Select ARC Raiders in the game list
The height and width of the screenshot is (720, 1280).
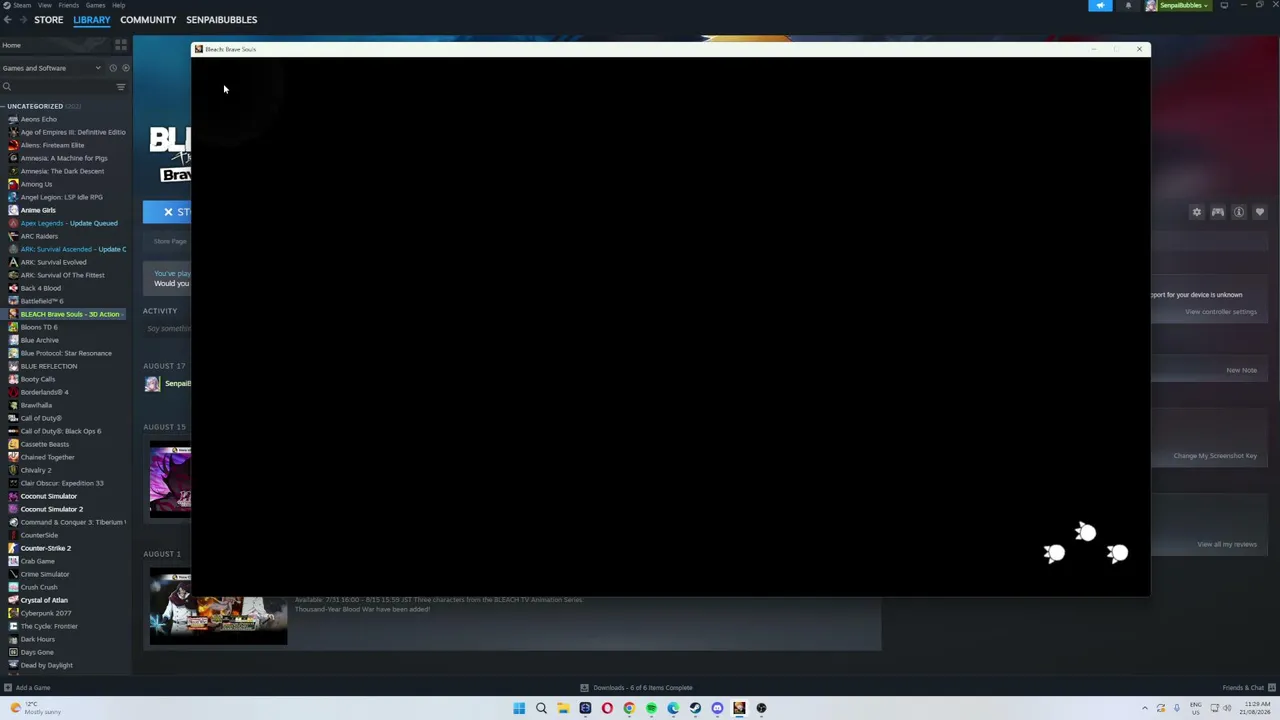click(x=39, y=236)
